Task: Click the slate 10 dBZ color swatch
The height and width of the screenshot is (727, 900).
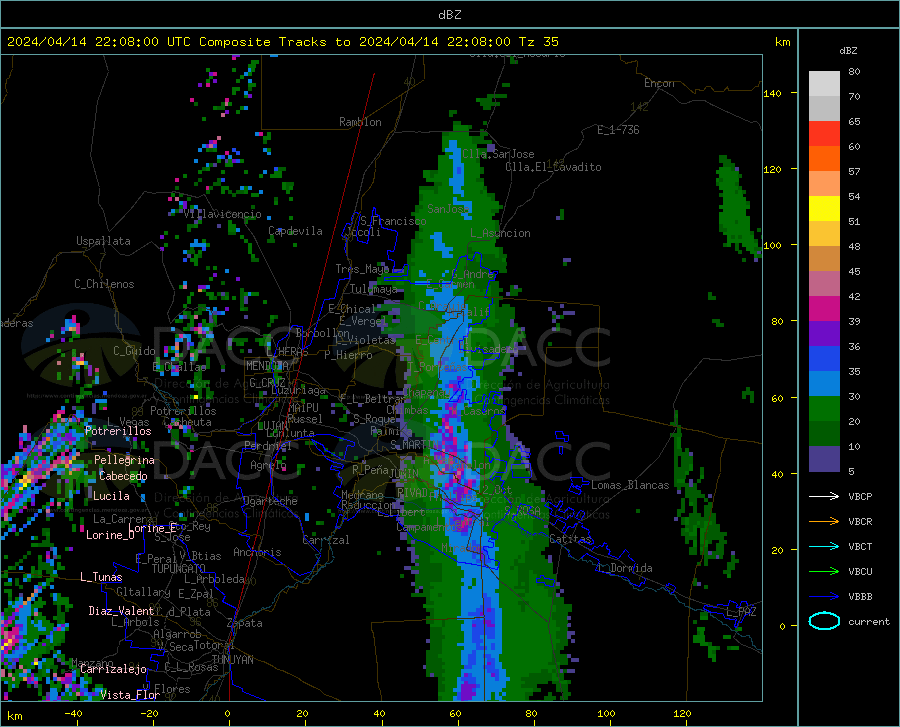Action: coord(824,459)
